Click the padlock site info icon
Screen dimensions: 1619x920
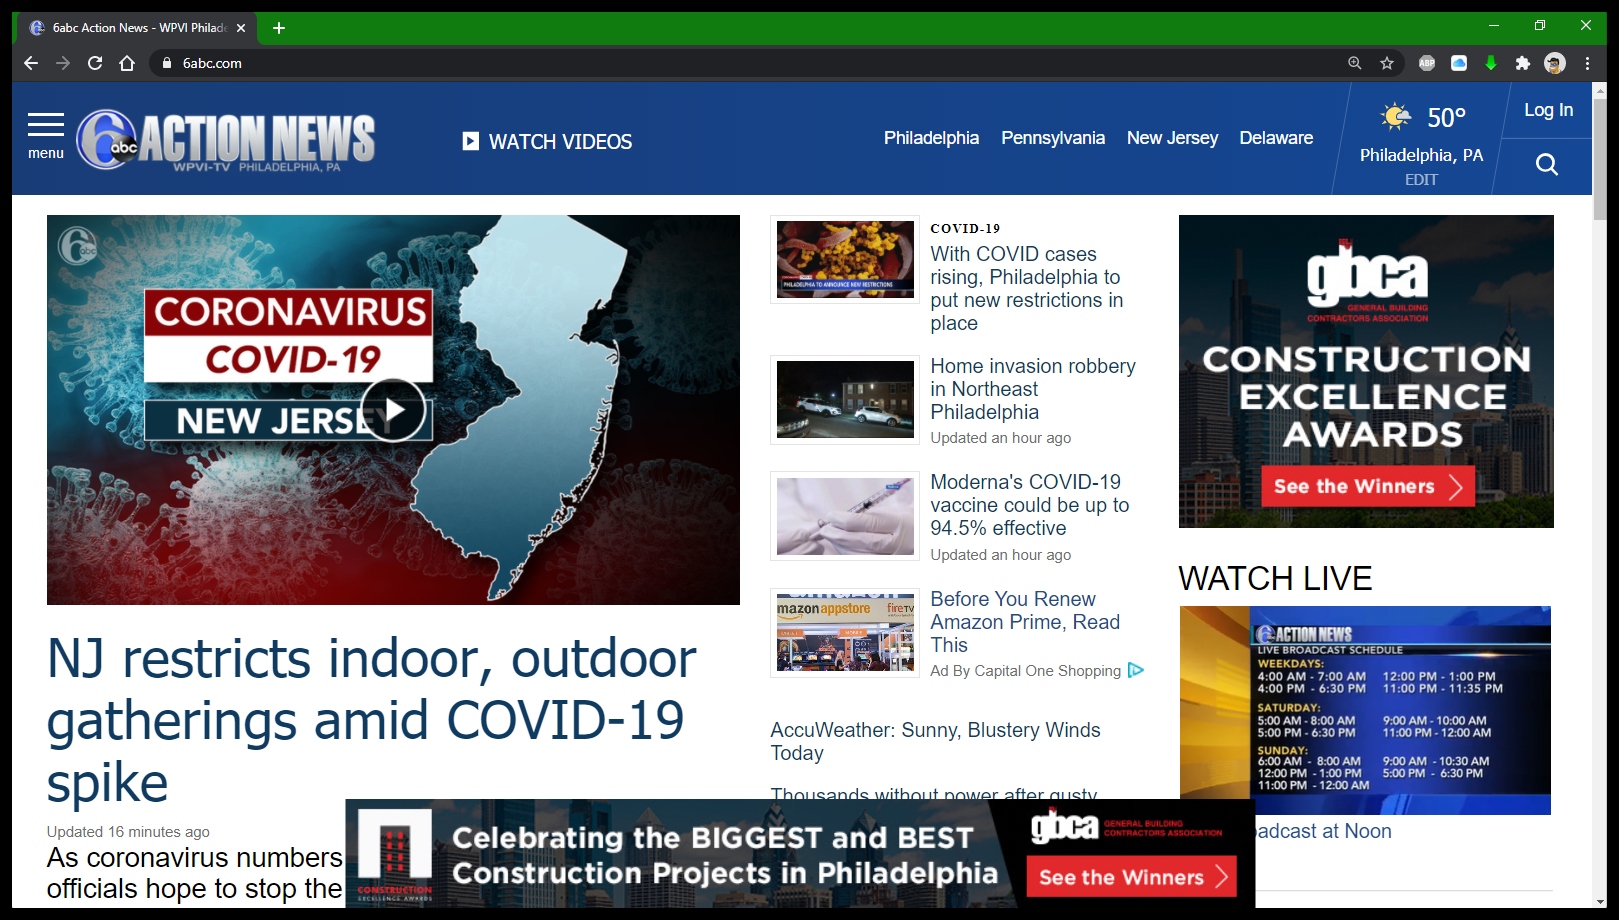coord(167,63)
